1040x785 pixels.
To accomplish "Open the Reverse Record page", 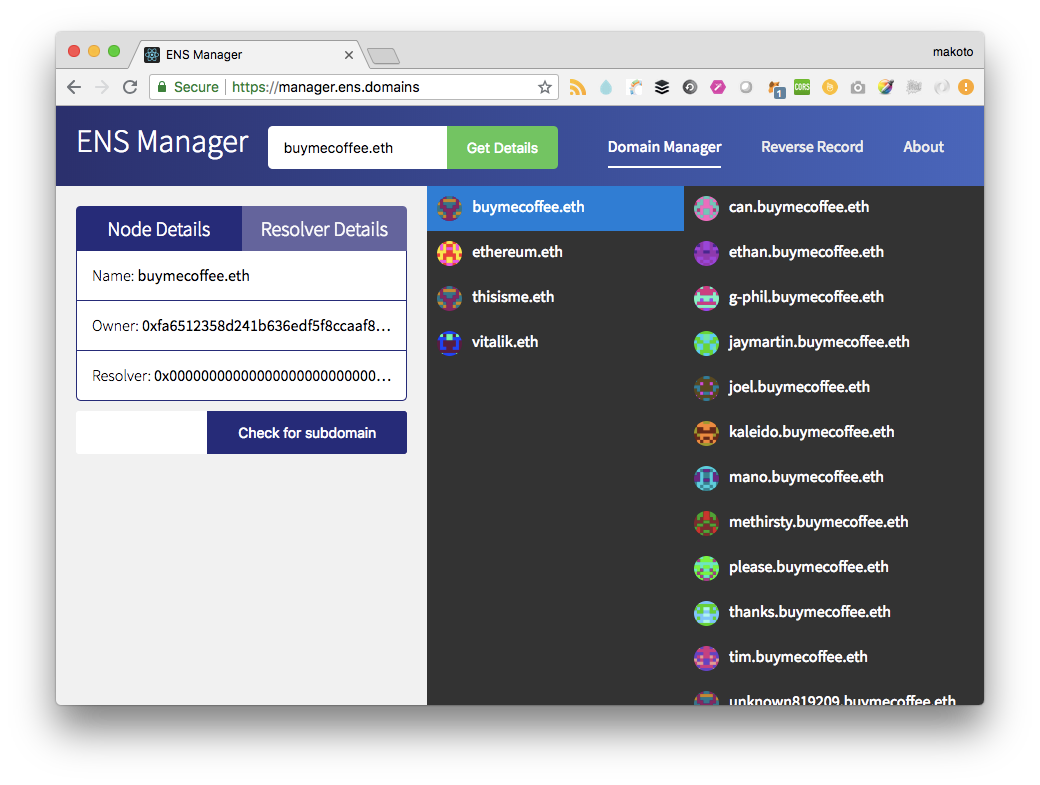I will pyautogui.click(x=812, y=147).
